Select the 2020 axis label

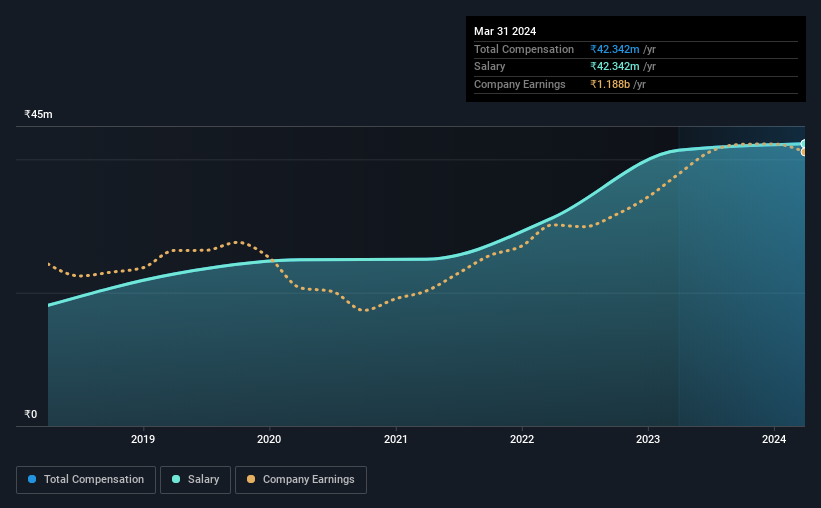(x=269, y=439)
